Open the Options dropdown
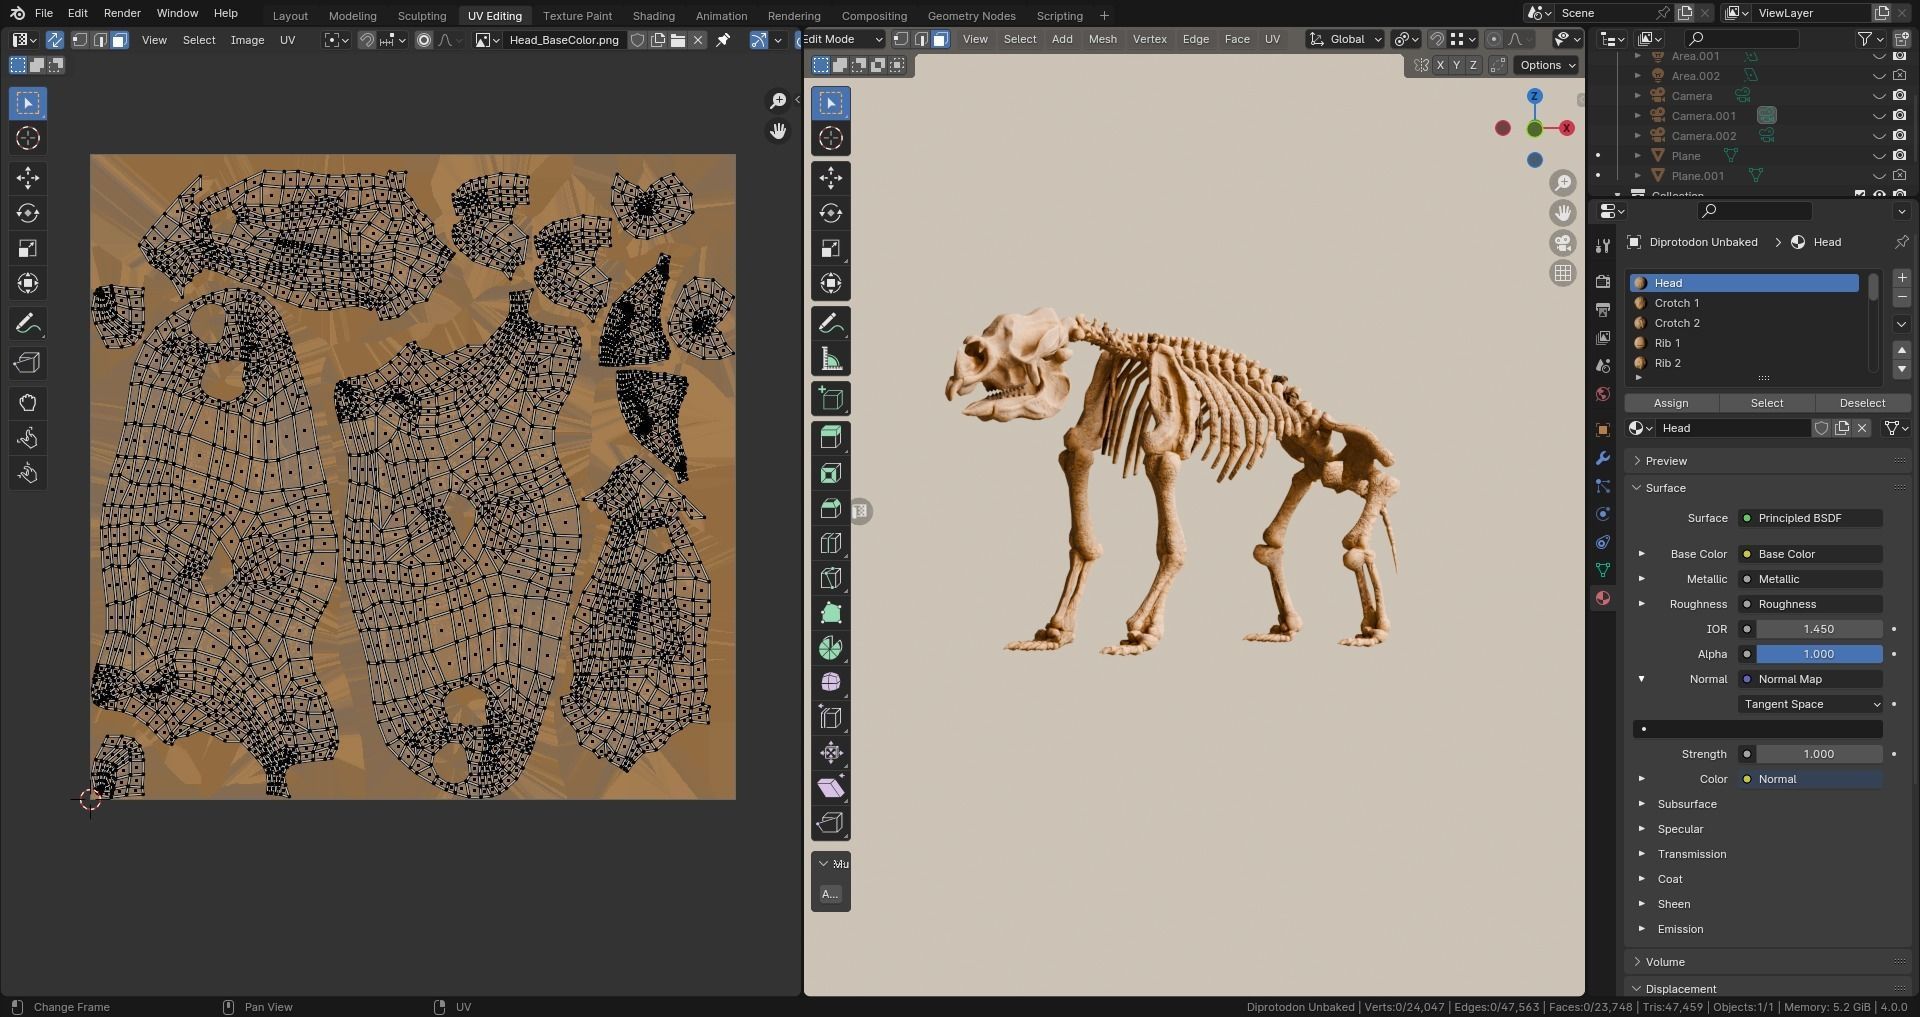 [1547, 65]
